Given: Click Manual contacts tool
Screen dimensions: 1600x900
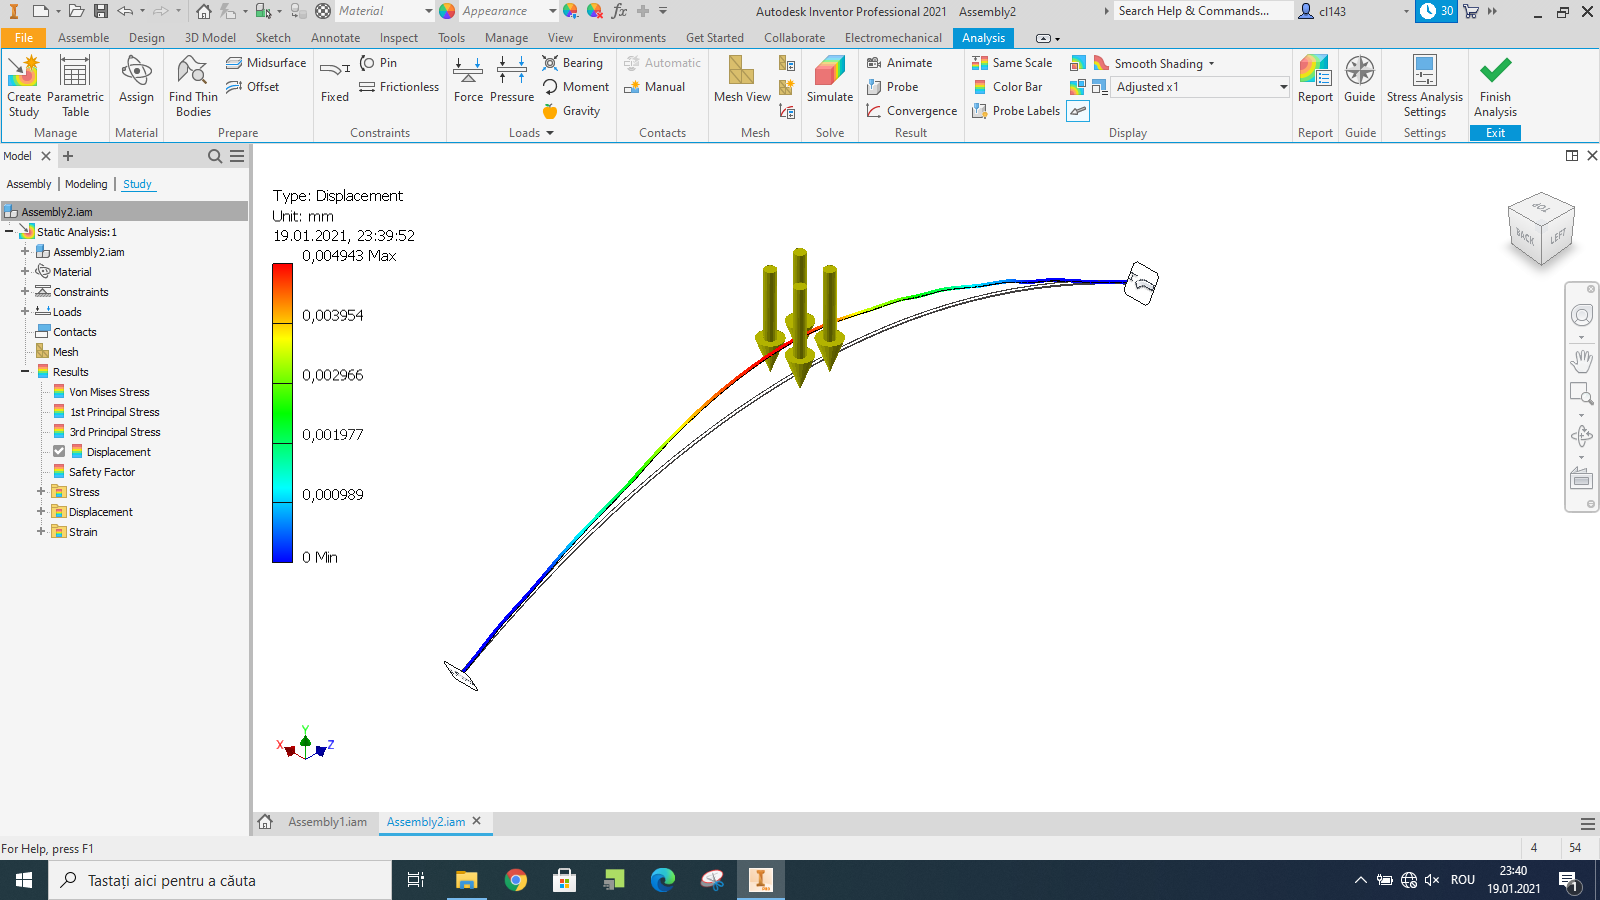Looking at the screenshot, I should pyautogui.click(x=655, y=87).
